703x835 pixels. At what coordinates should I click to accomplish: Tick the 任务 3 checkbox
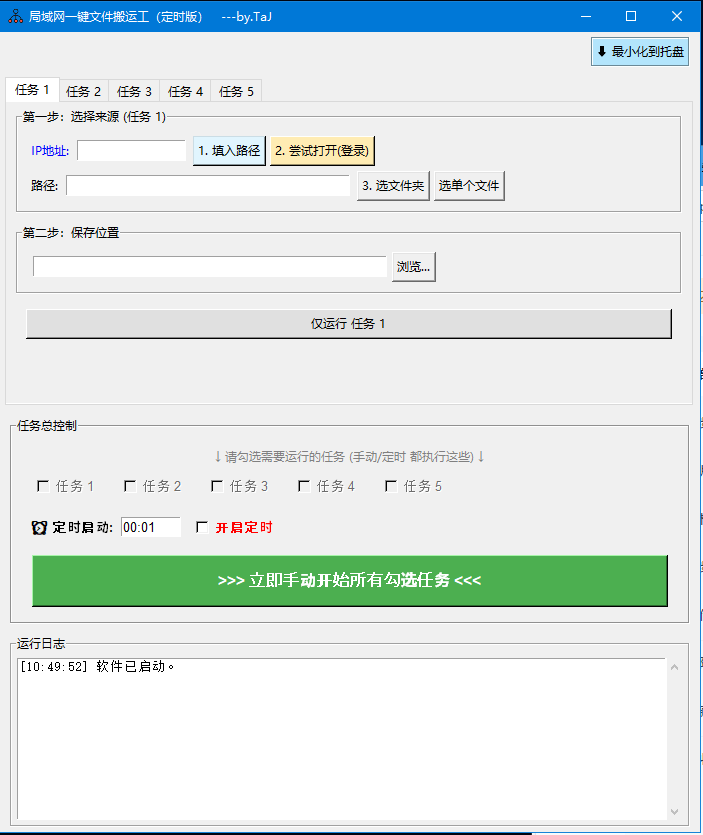pos(217,487)
